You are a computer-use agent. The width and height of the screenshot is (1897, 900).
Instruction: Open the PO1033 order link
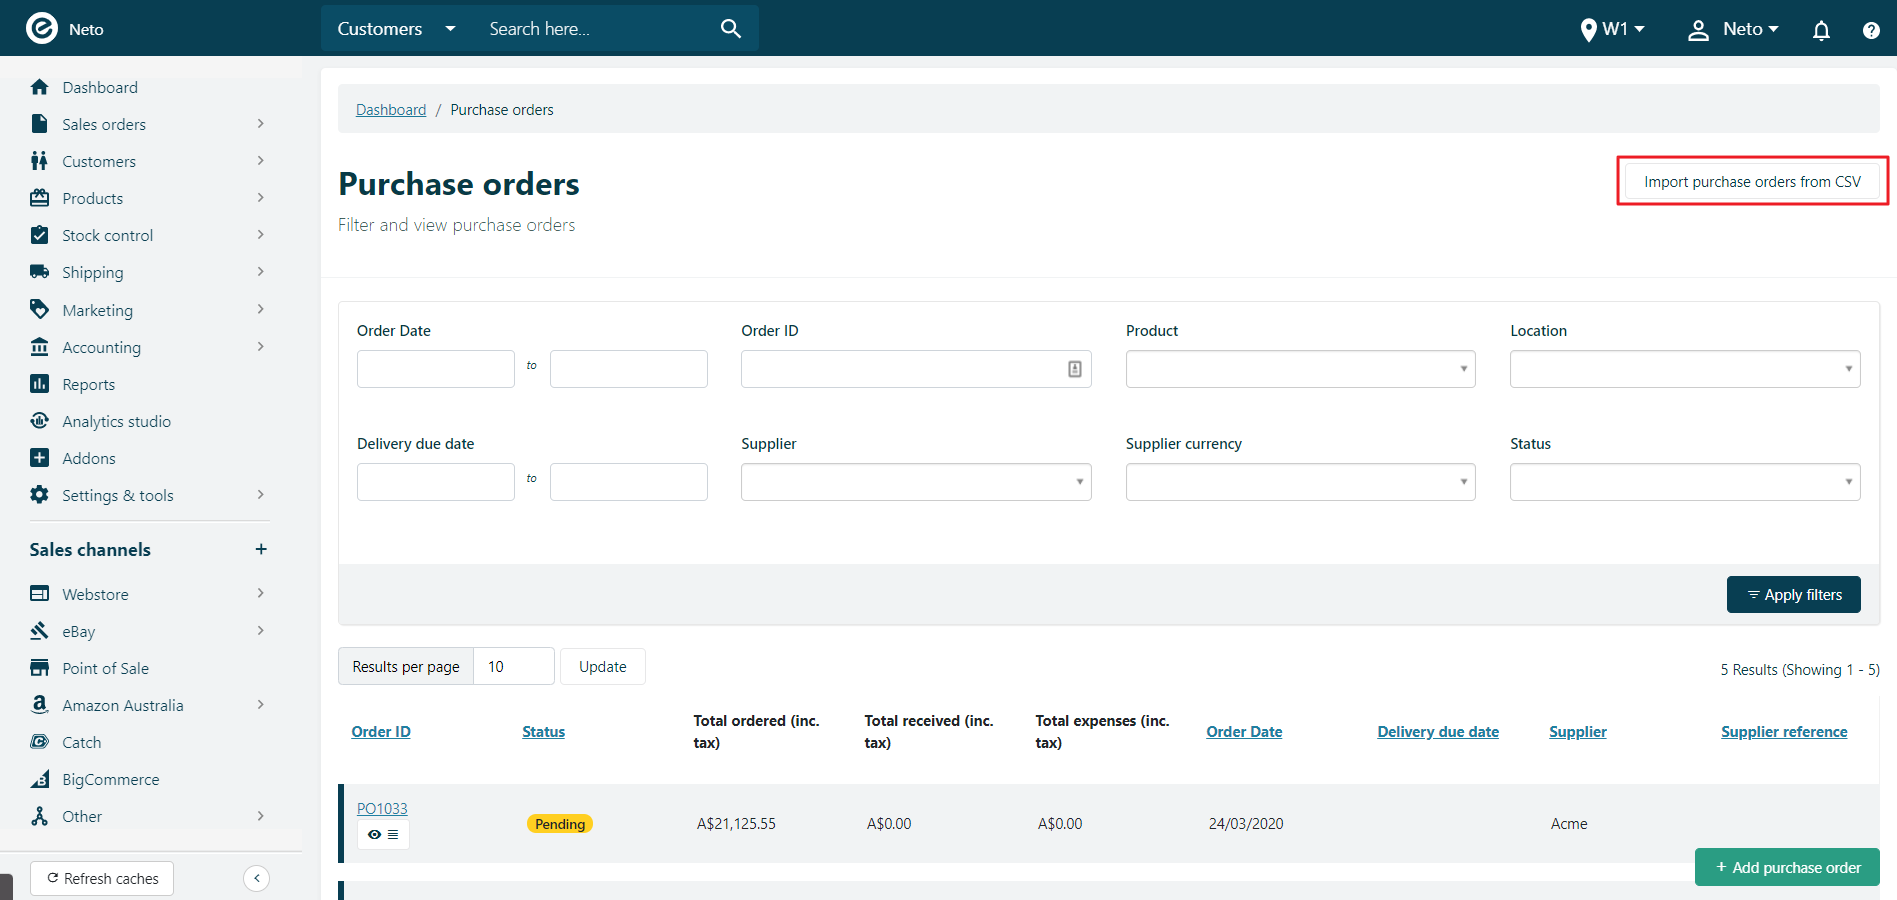coord(382,808)
